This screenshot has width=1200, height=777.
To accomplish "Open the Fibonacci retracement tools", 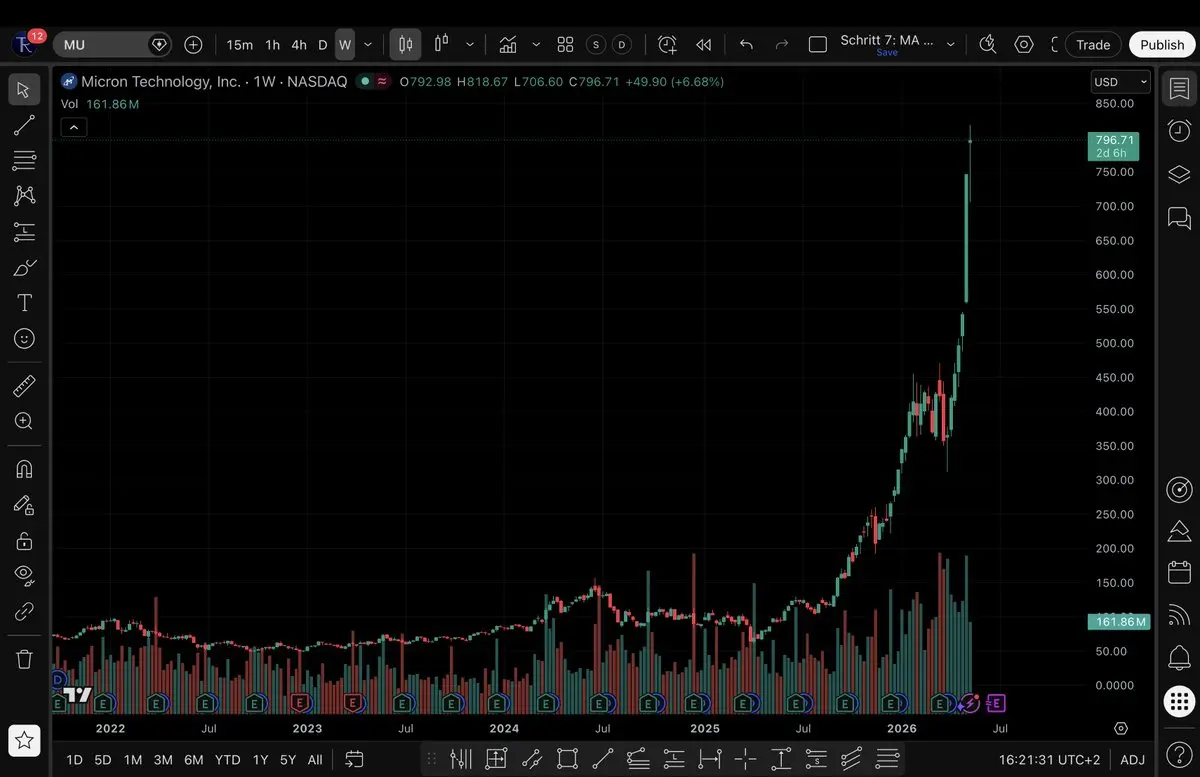I will (x=24, y=160).
